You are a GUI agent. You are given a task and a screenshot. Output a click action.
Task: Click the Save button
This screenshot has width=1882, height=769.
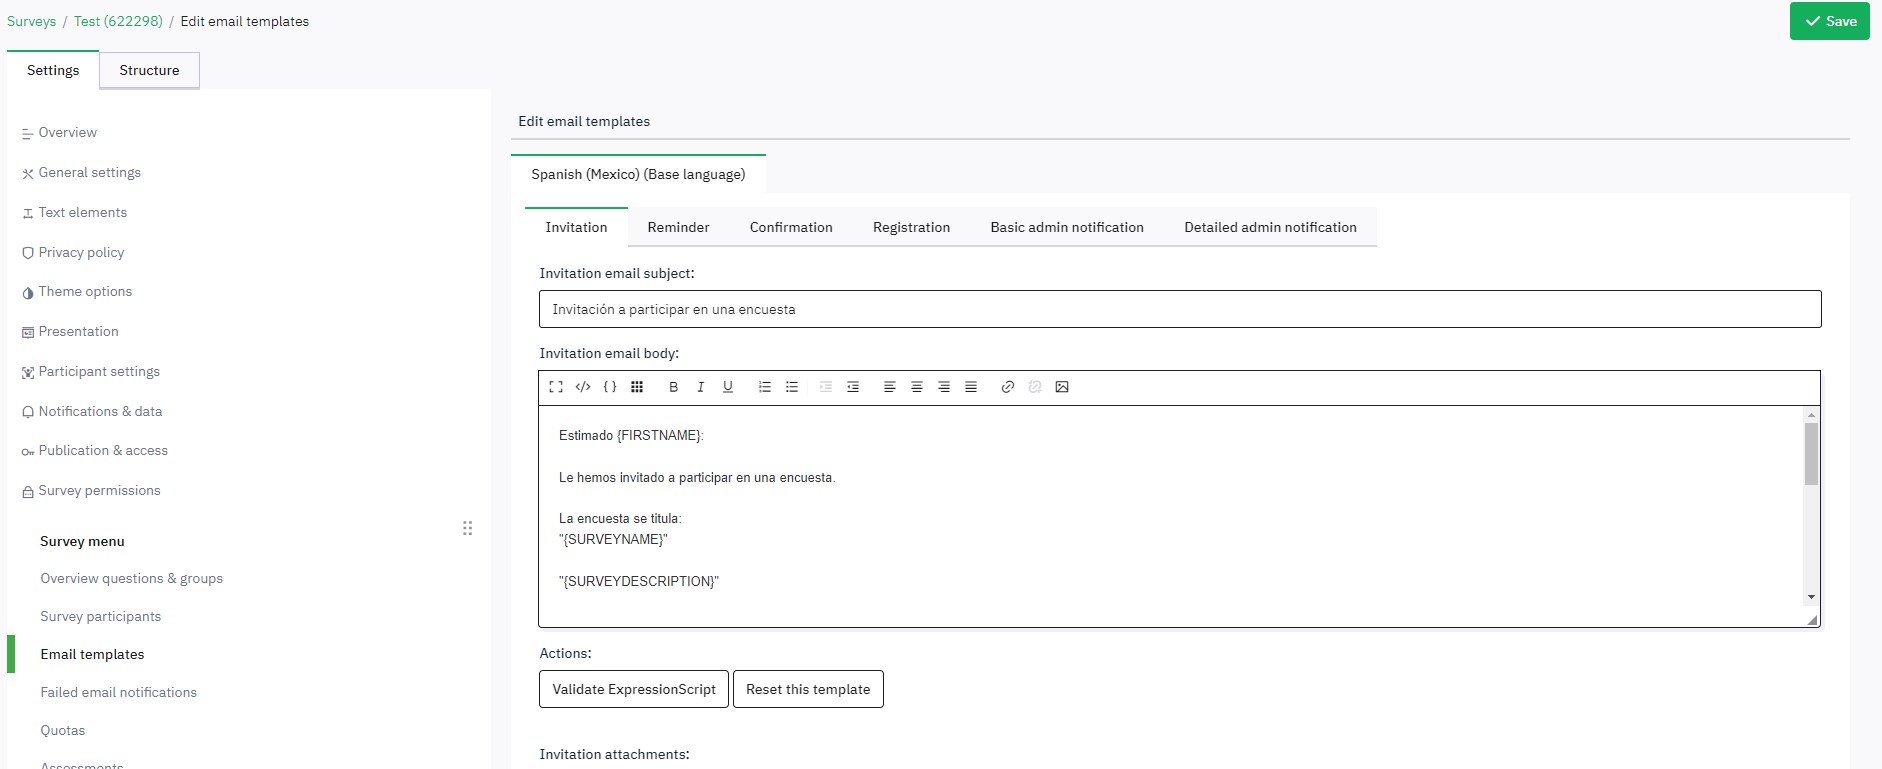[1829, 21]
